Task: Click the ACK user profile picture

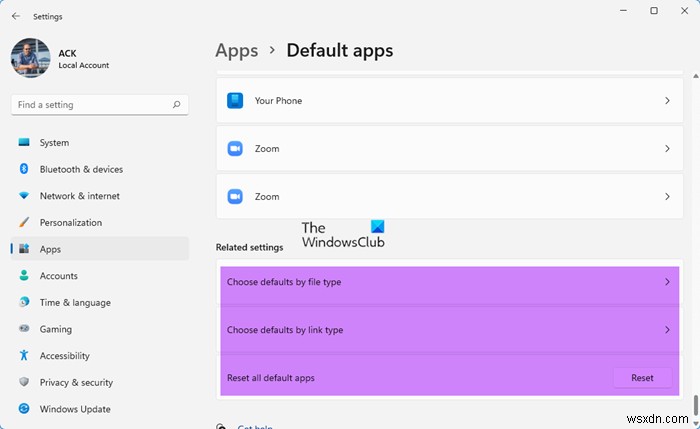Action: point(30,58)
